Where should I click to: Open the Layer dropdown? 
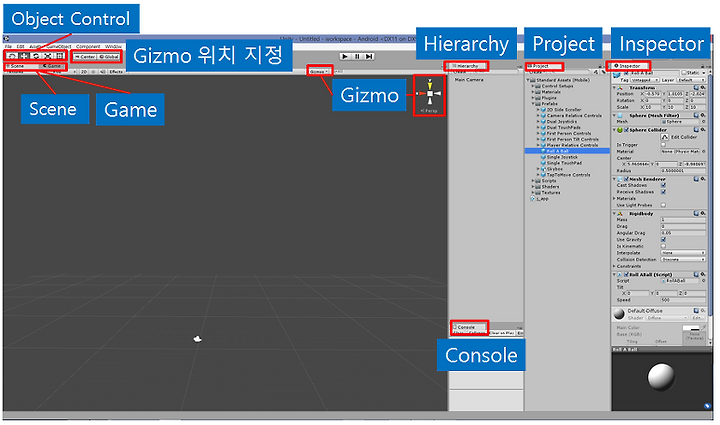pyautogui.click(x=691, y=80)
